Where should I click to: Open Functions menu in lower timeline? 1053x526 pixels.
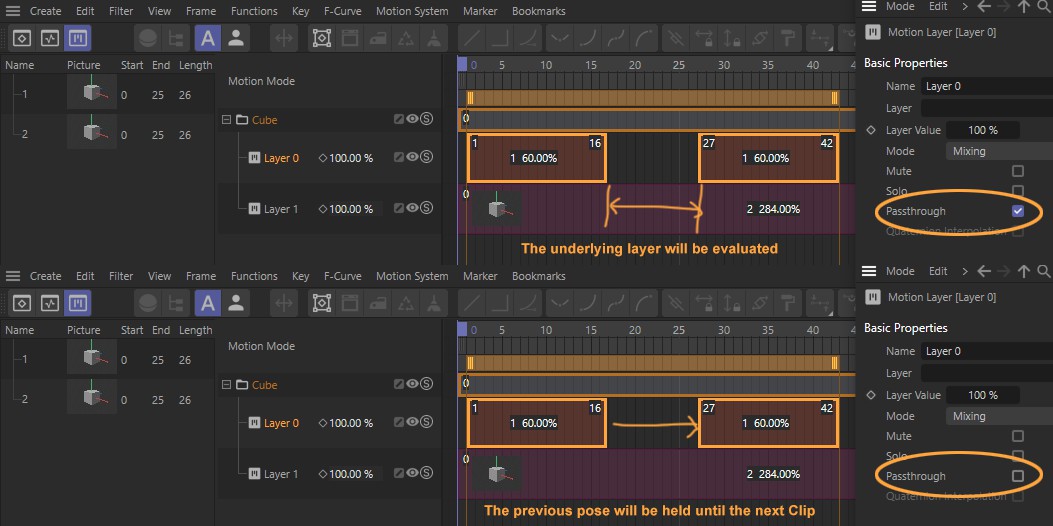(x=254, y=276)
